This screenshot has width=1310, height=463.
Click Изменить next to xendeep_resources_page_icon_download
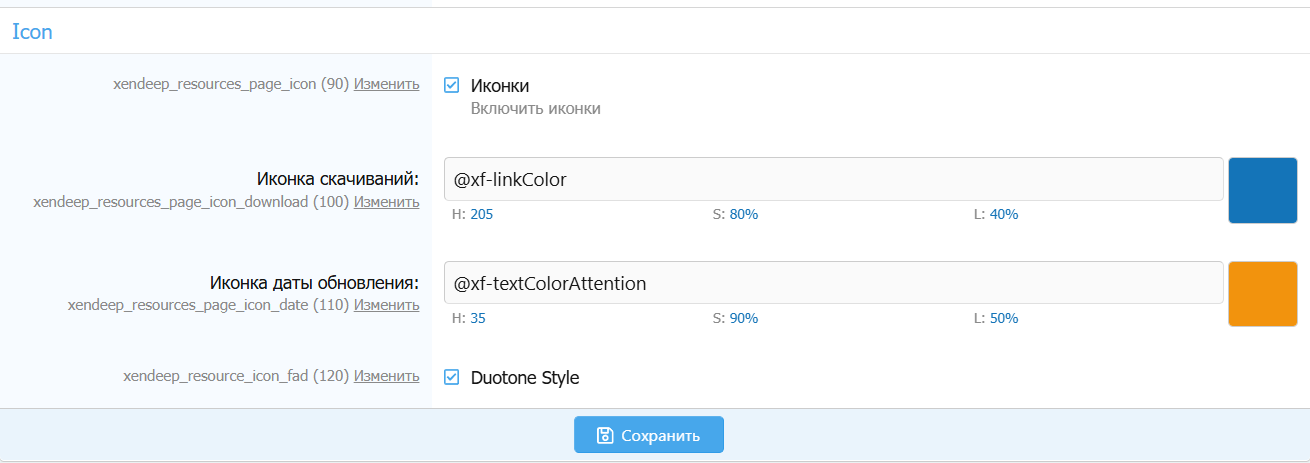[x=386, y=202]
